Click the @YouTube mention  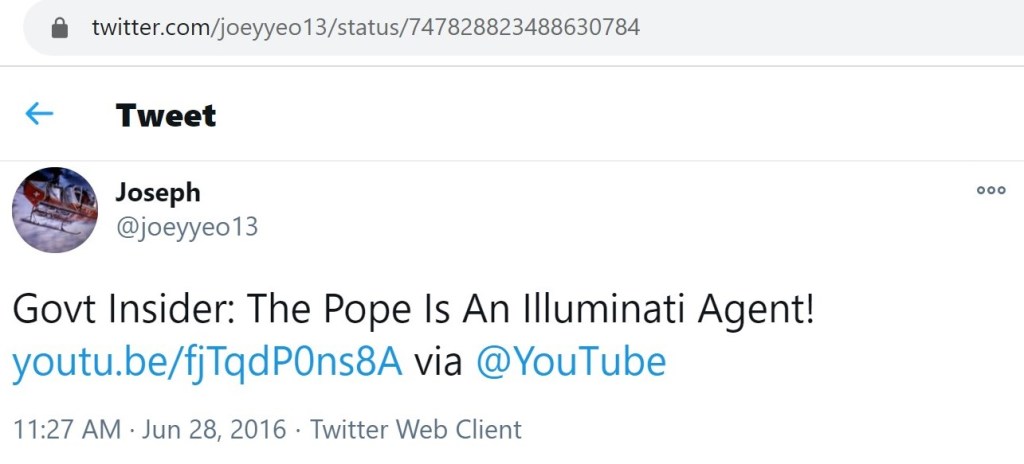(570, 362)
